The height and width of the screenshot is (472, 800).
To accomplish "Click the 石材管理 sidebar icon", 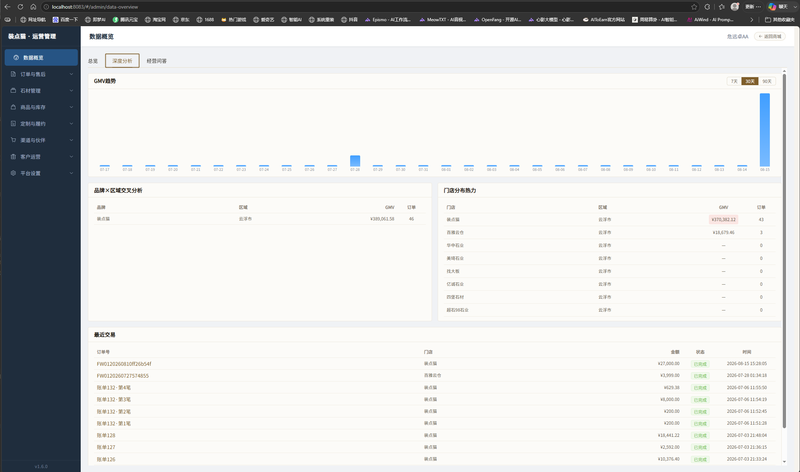I will pyautogui.click(x=13, y=90).
